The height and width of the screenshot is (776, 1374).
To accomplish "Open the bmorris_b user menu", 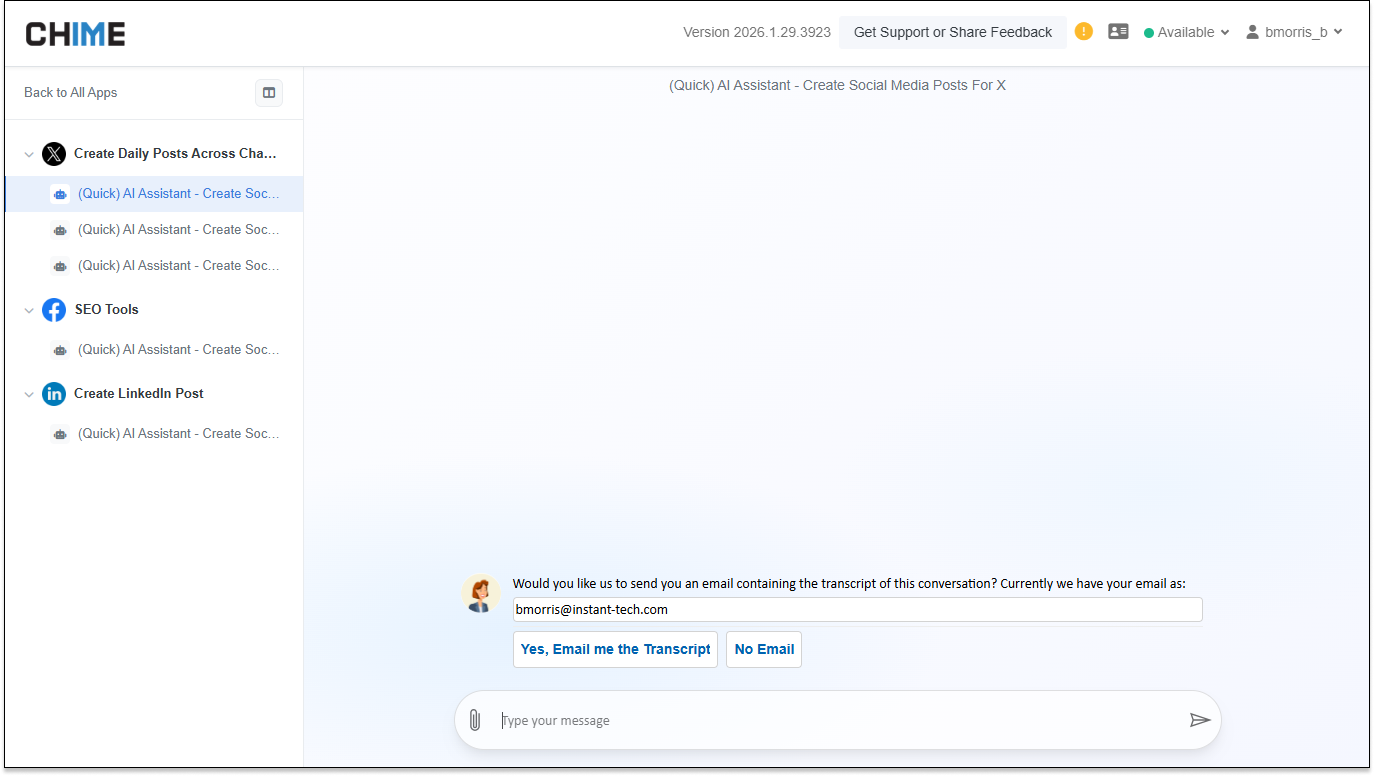I will (x=1294, y=32).
